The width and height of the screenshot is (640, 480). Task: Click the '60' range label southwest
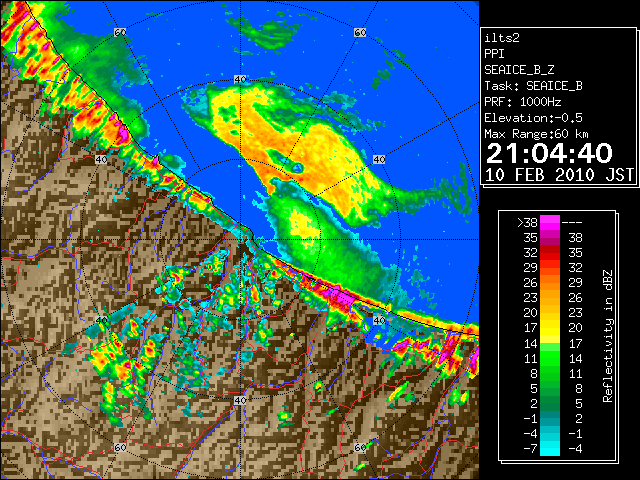click(120, 448)
